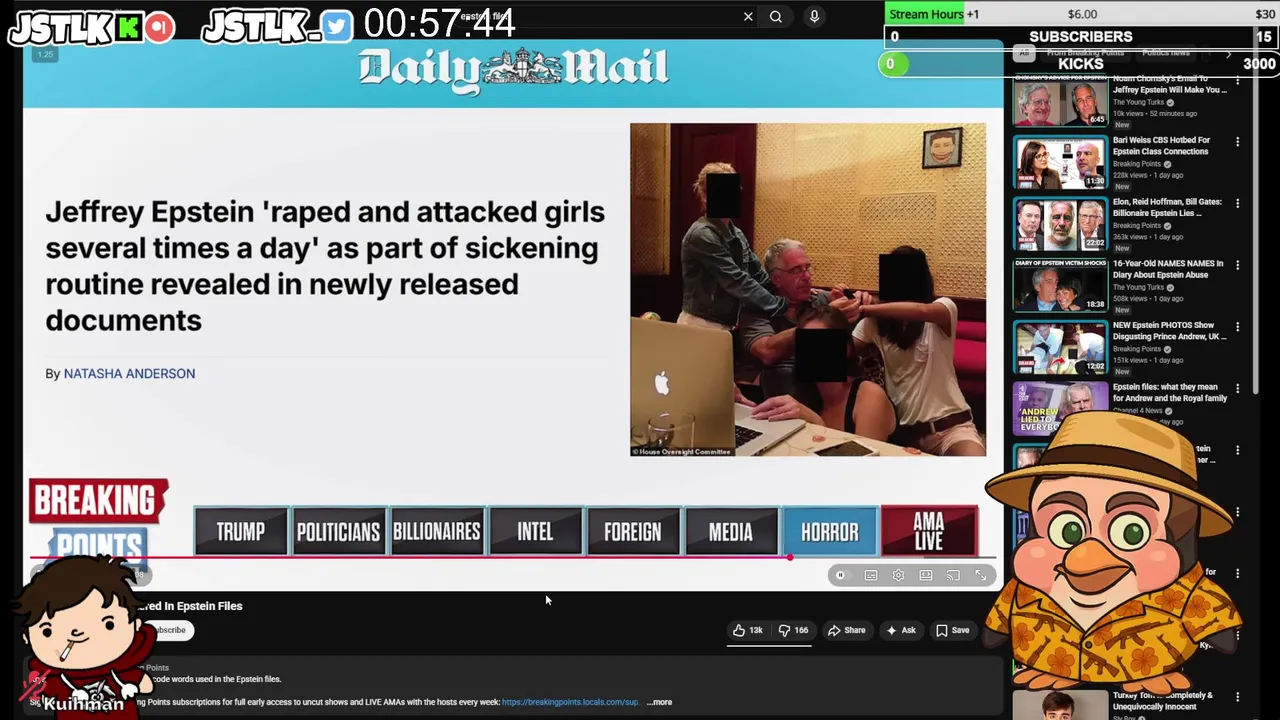Open NEW Epstein PHOTOS Show video title
Screen dimensions: 1280x720
pyautogui.click(x=1169, y=331)
